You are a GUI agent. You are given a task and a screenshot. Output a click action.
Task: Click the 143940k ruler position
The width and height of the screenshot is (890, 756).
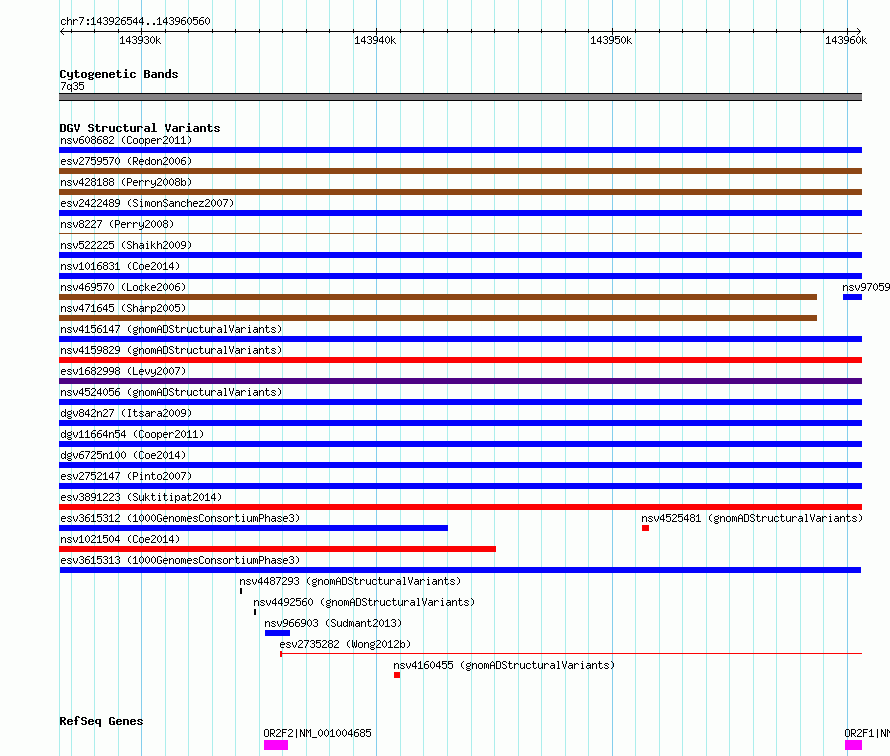pyautogui.click(x=375, y=40)
